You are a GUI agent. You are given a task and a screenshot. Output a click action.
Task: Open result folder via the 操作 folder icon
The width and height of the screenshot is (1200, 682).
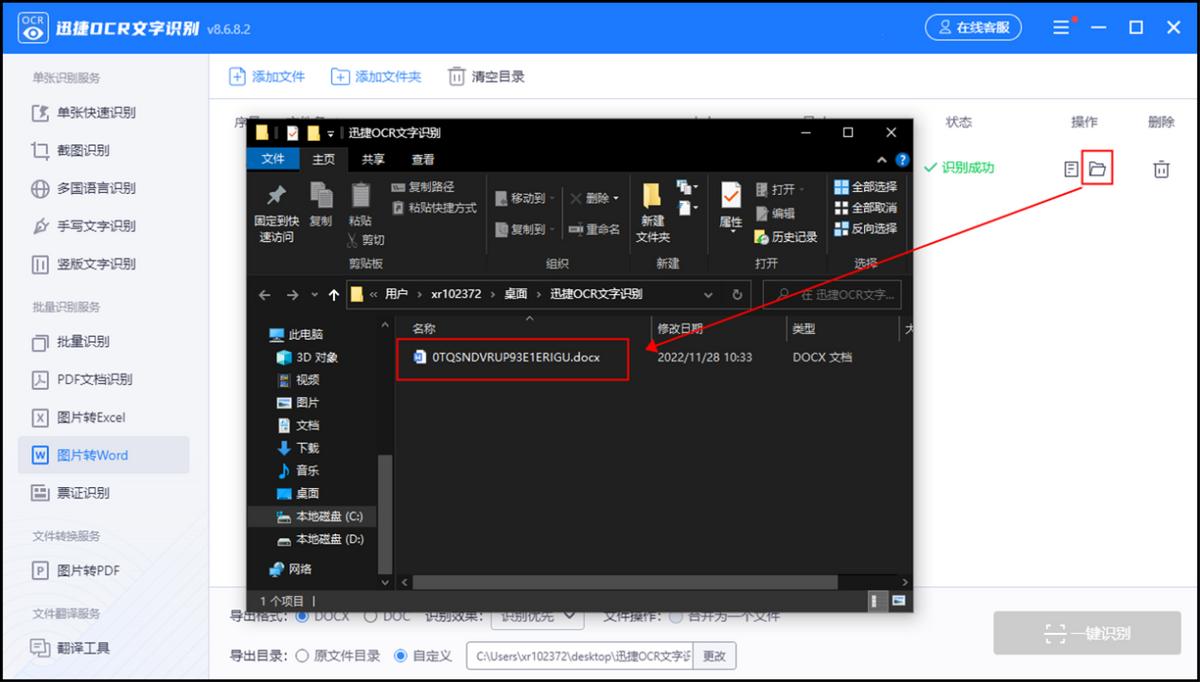click(x=1096, y=170)
